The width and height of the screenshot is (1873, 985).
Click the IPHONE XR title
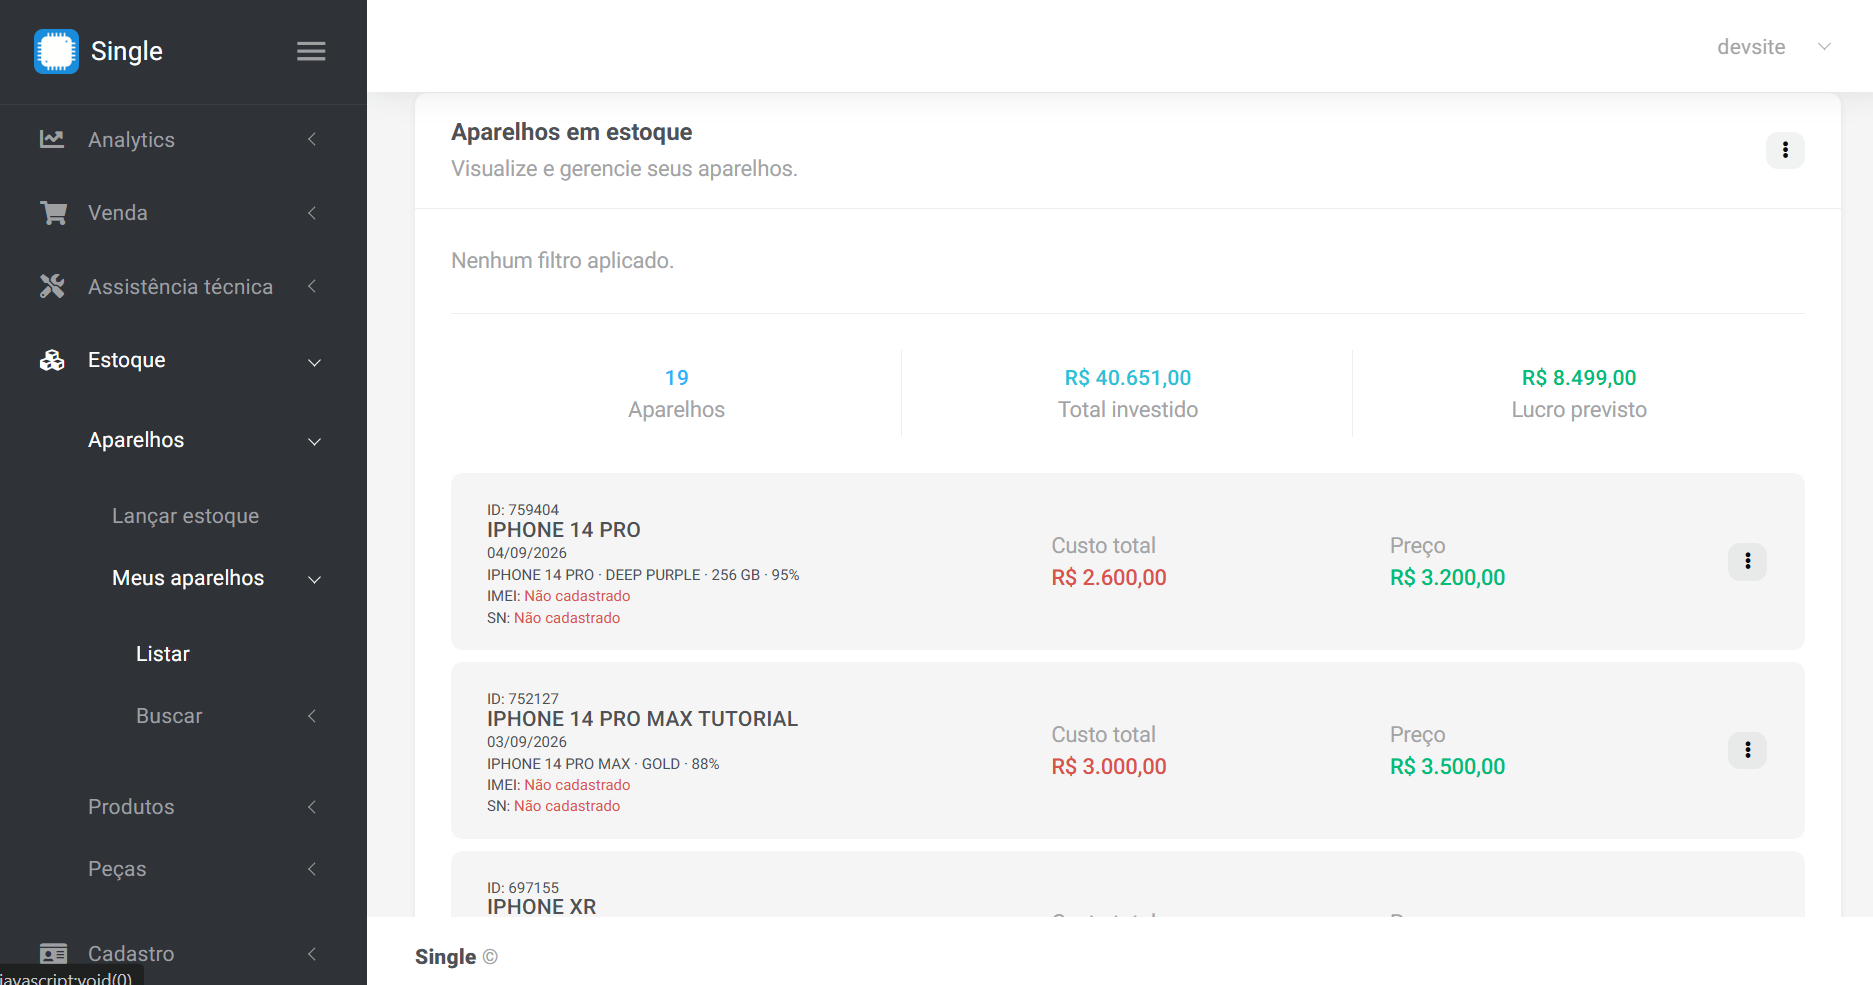[541, 907]
